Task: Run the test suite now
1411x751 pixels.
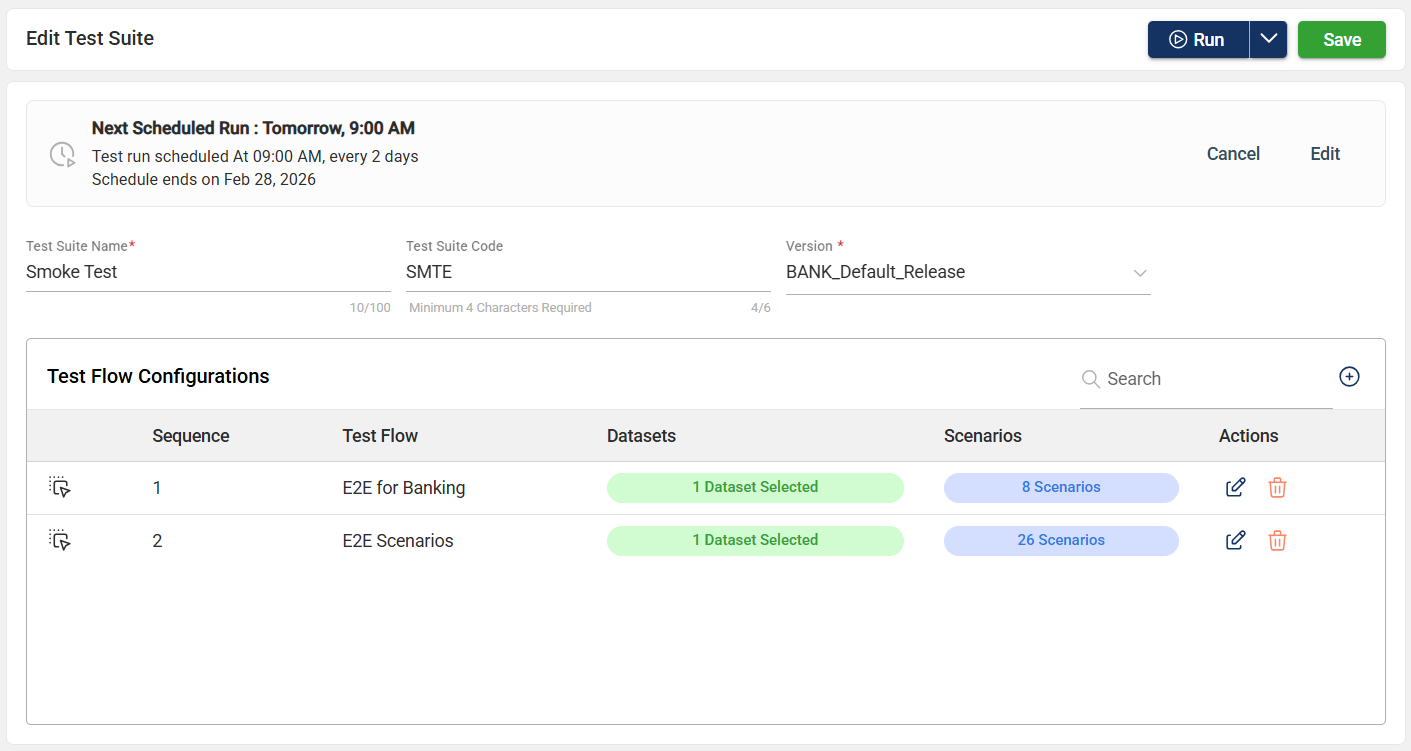Action: coord(1198,40)
